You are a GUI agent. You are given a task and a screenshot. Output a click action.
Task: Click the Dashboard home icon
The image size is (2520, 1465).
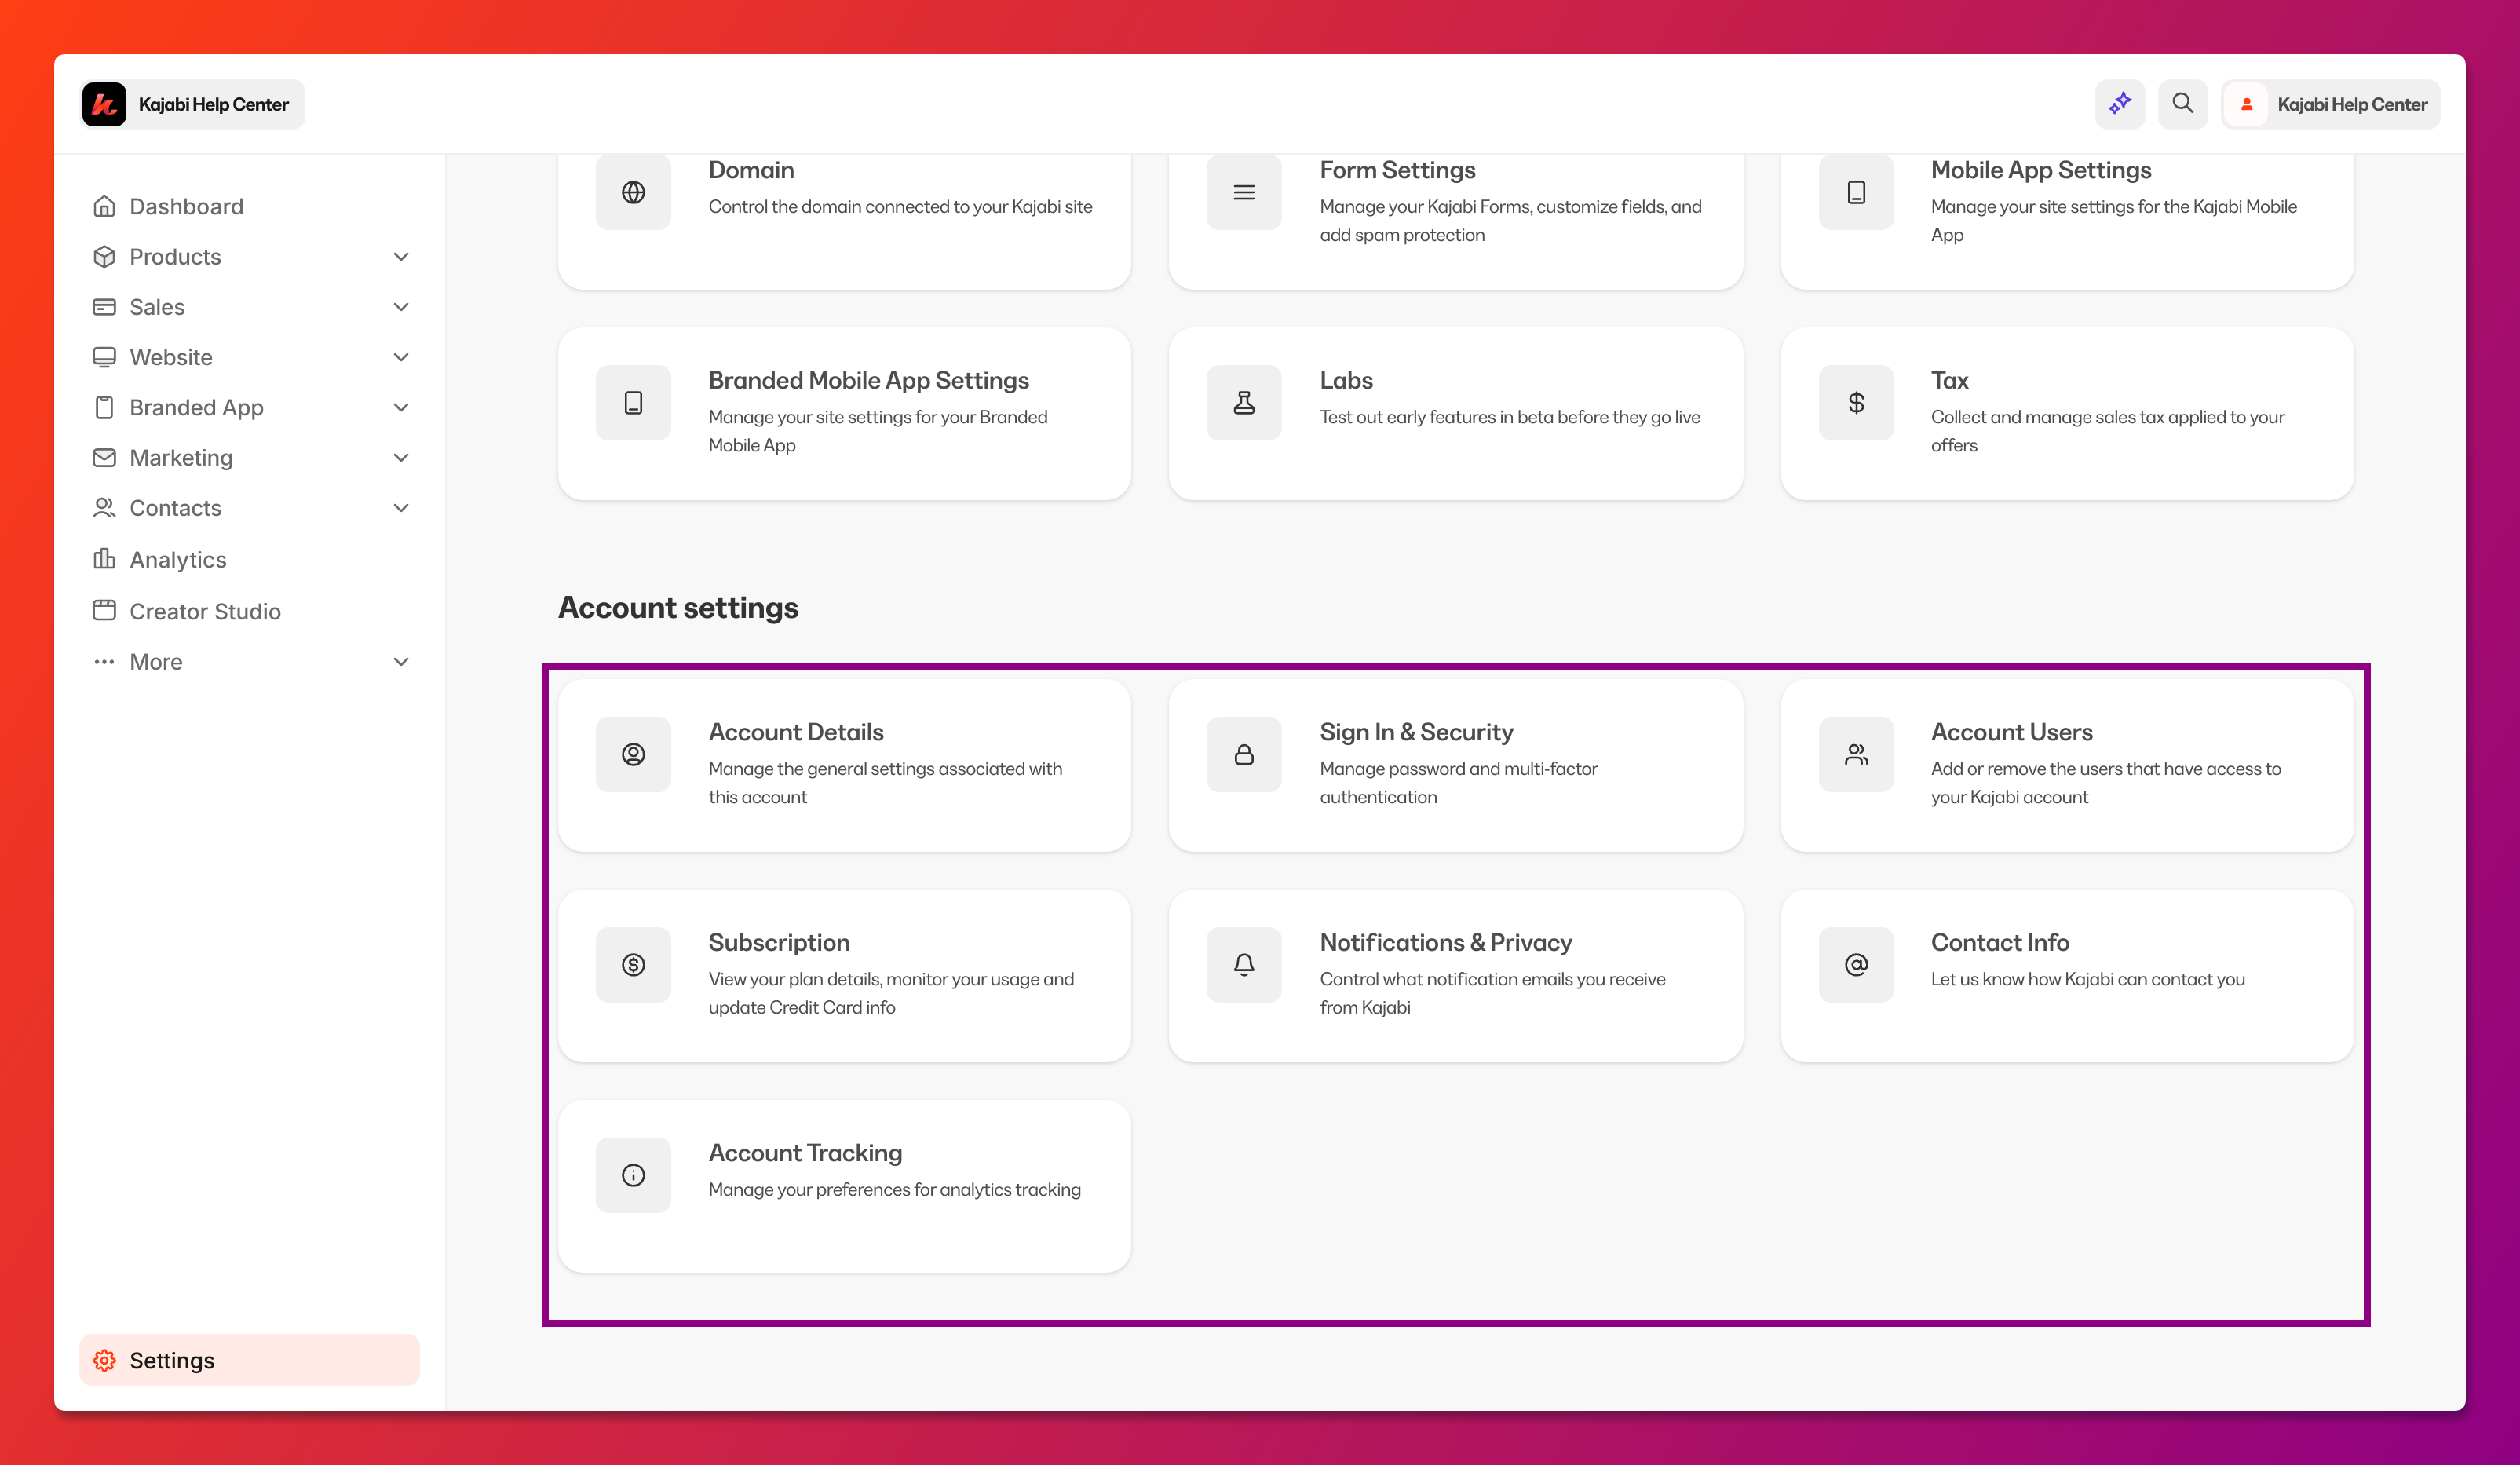pos(104,206)
